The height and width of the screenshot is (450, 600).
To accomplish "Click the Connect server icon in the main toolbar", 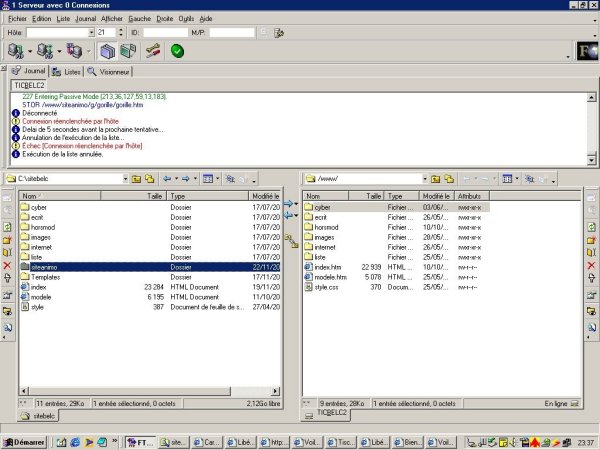I will pos(16,51).
